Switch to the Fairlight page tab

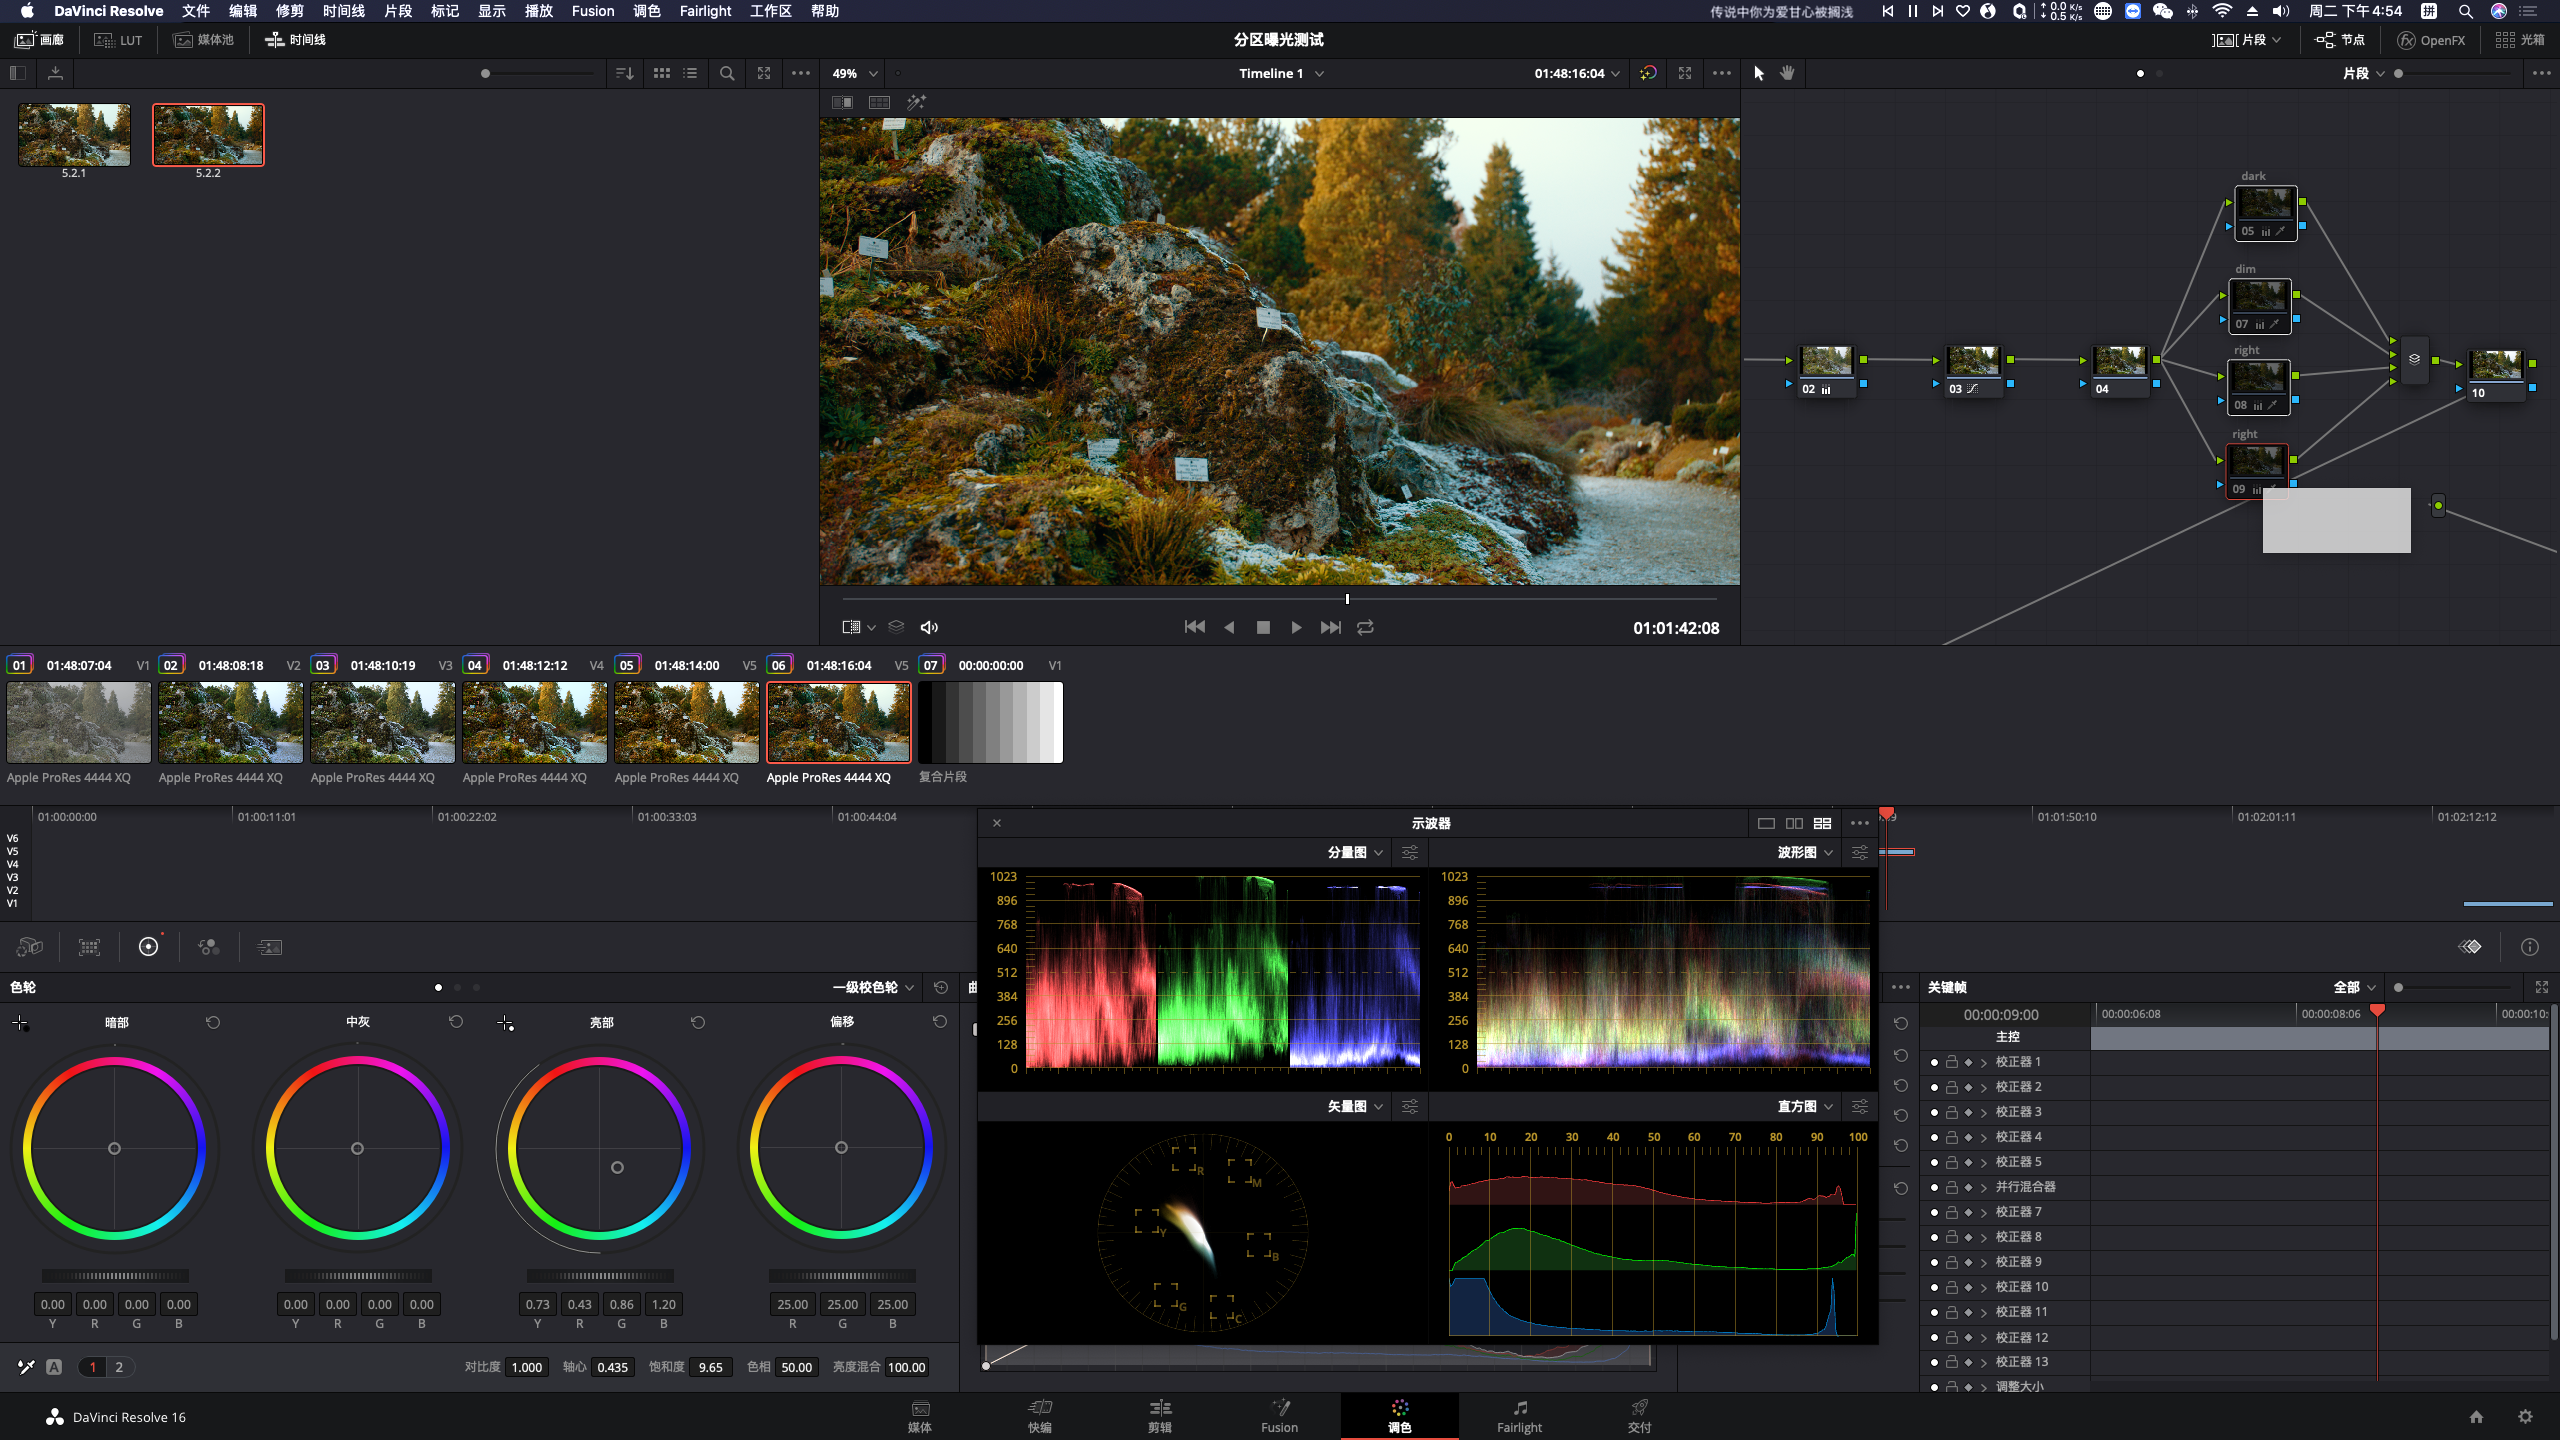[x=1519, y=1416]
